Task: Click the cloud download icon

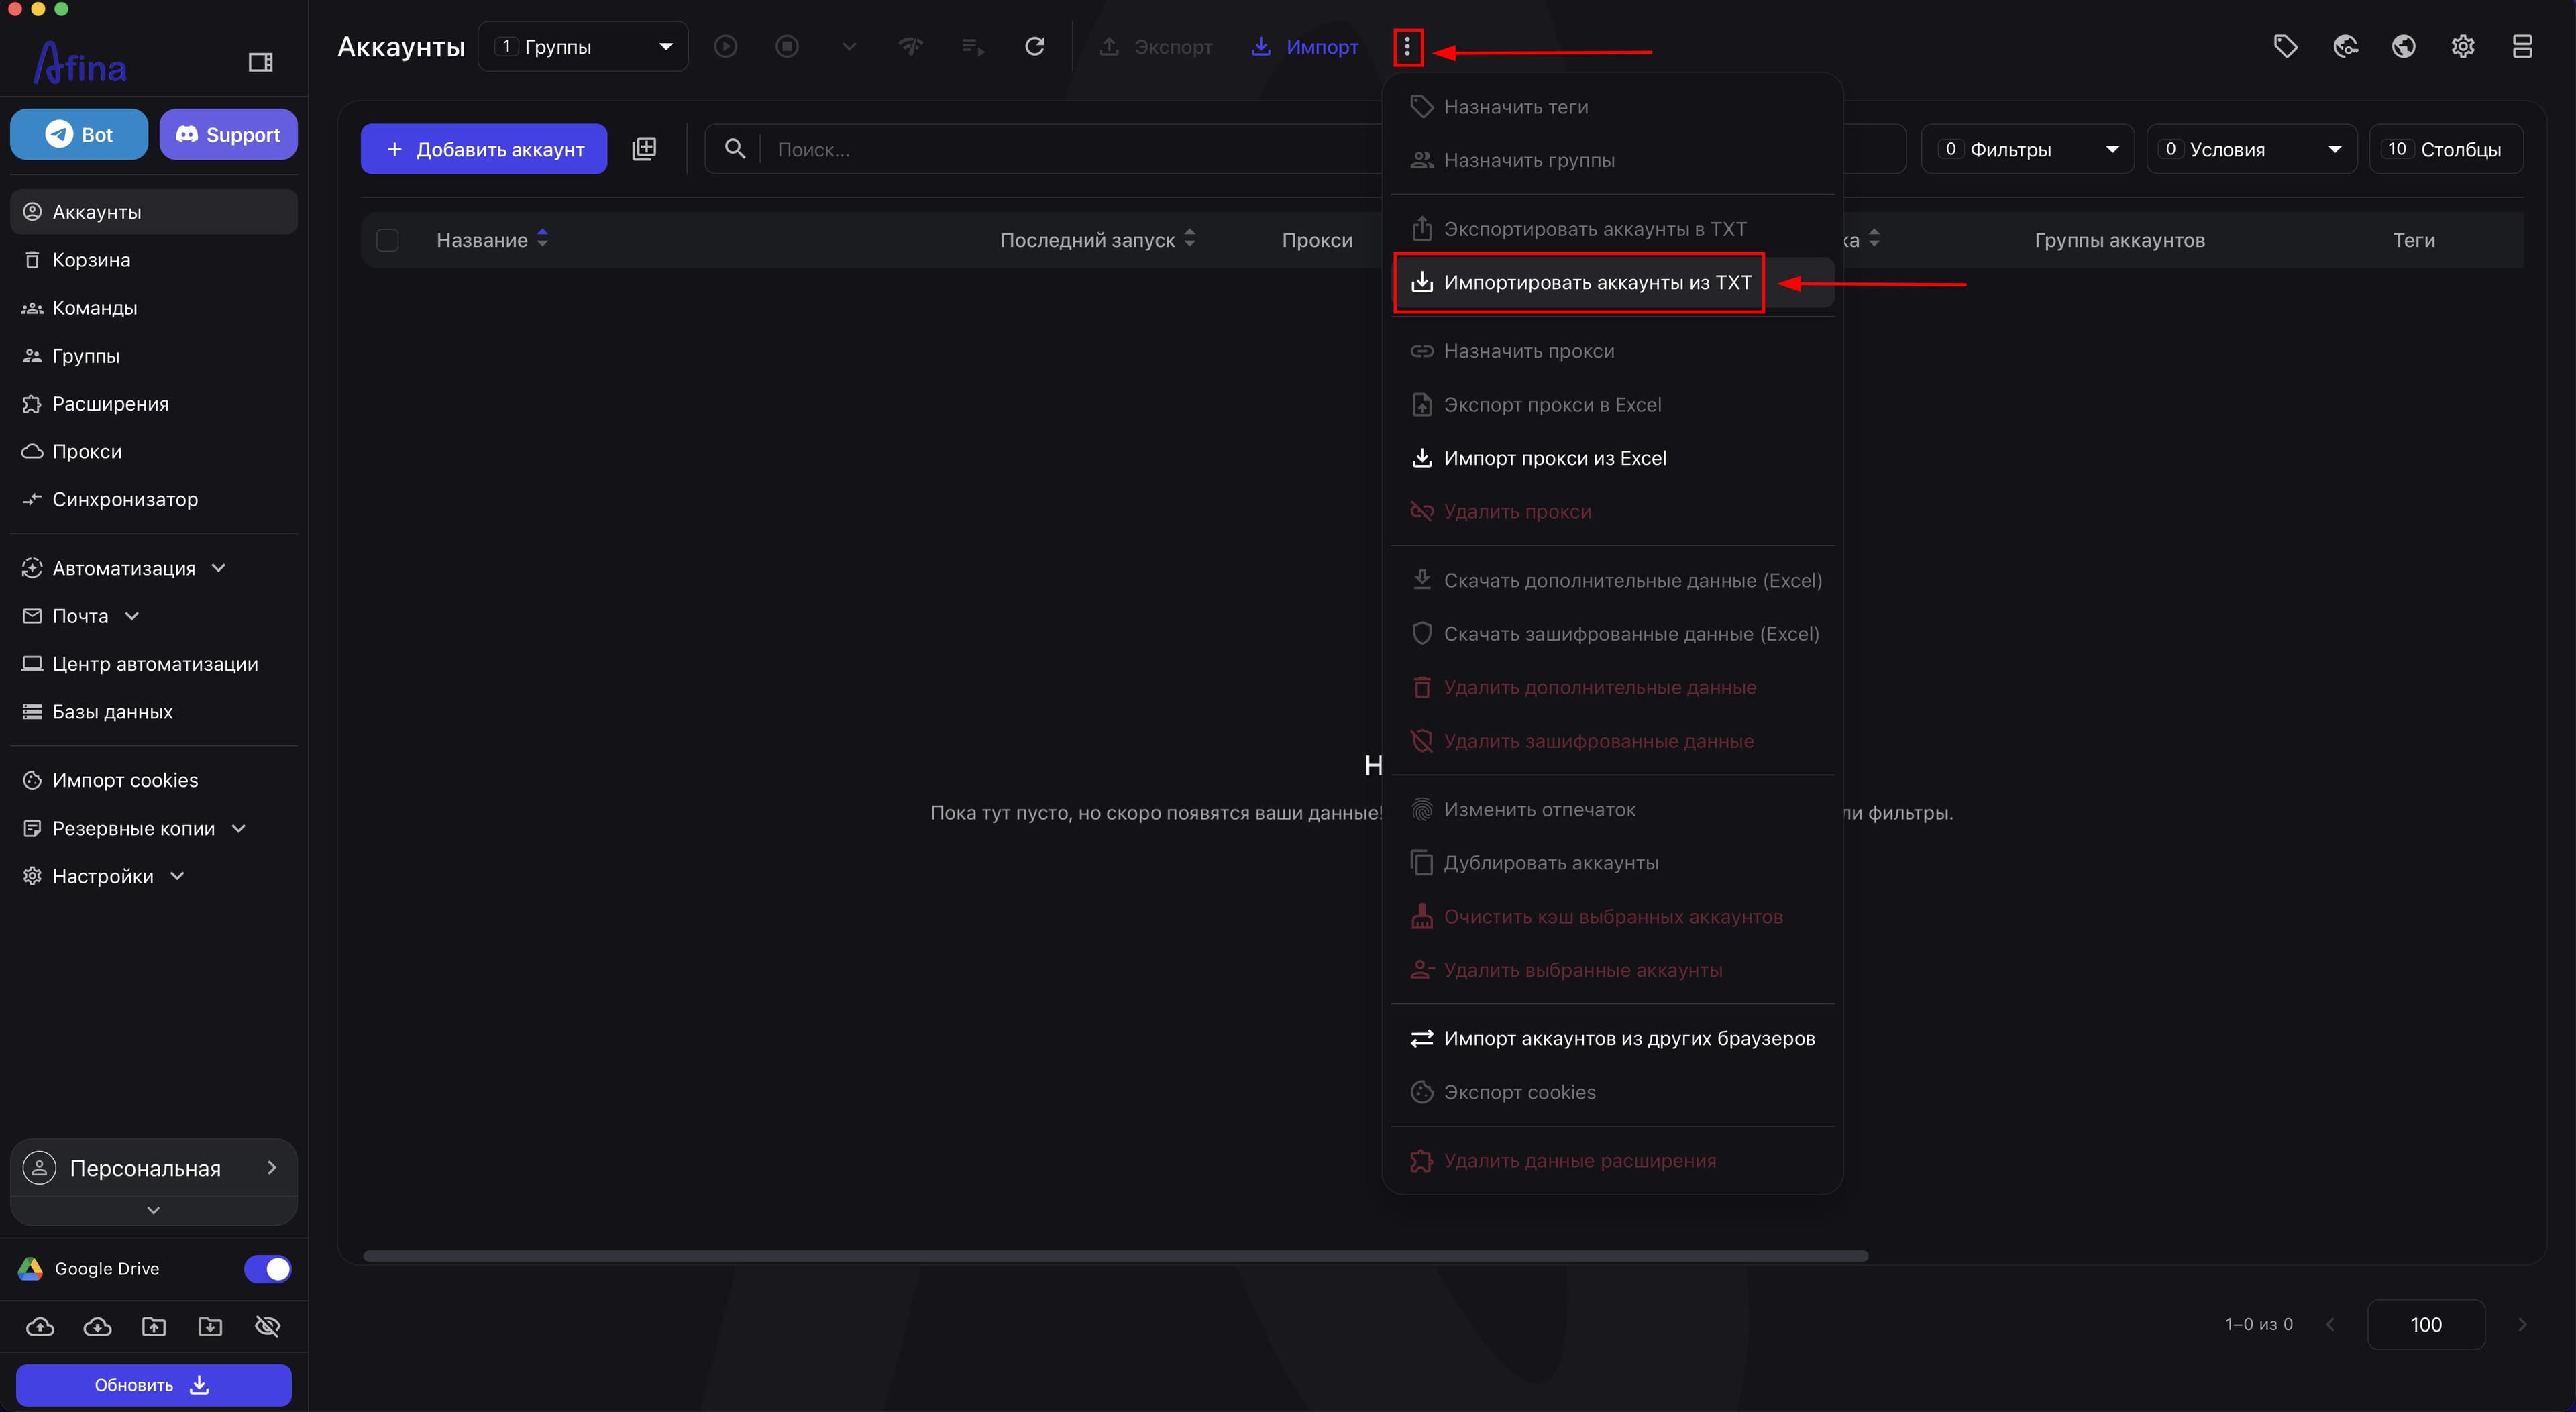Action: point(97,1326)
